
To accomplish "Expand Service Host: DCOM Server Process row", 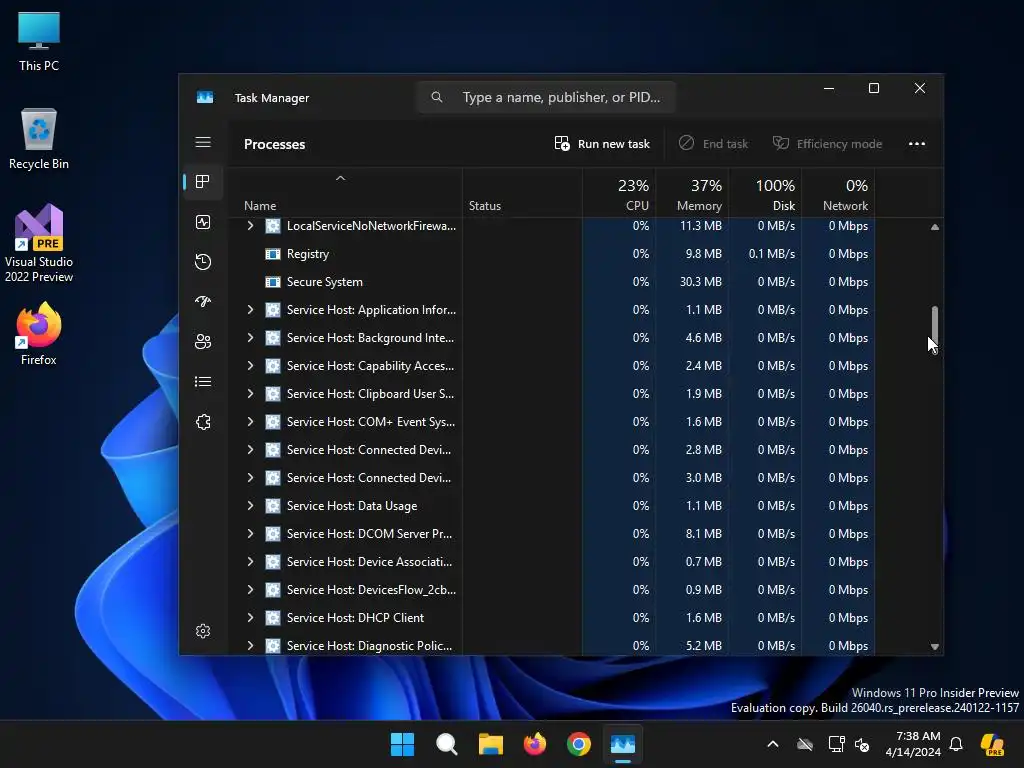I will [x=250, y=534].
